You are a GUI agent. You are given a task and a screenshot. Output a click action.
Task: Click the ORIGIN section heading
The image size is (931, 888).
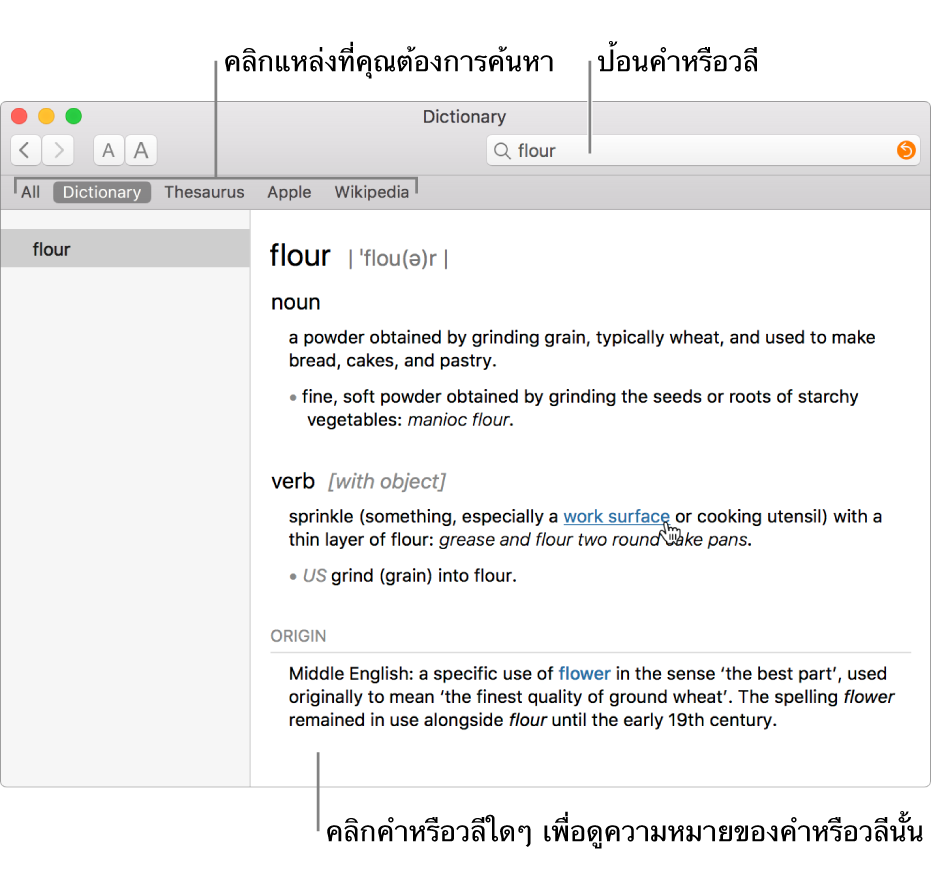[x=298, y=636]
